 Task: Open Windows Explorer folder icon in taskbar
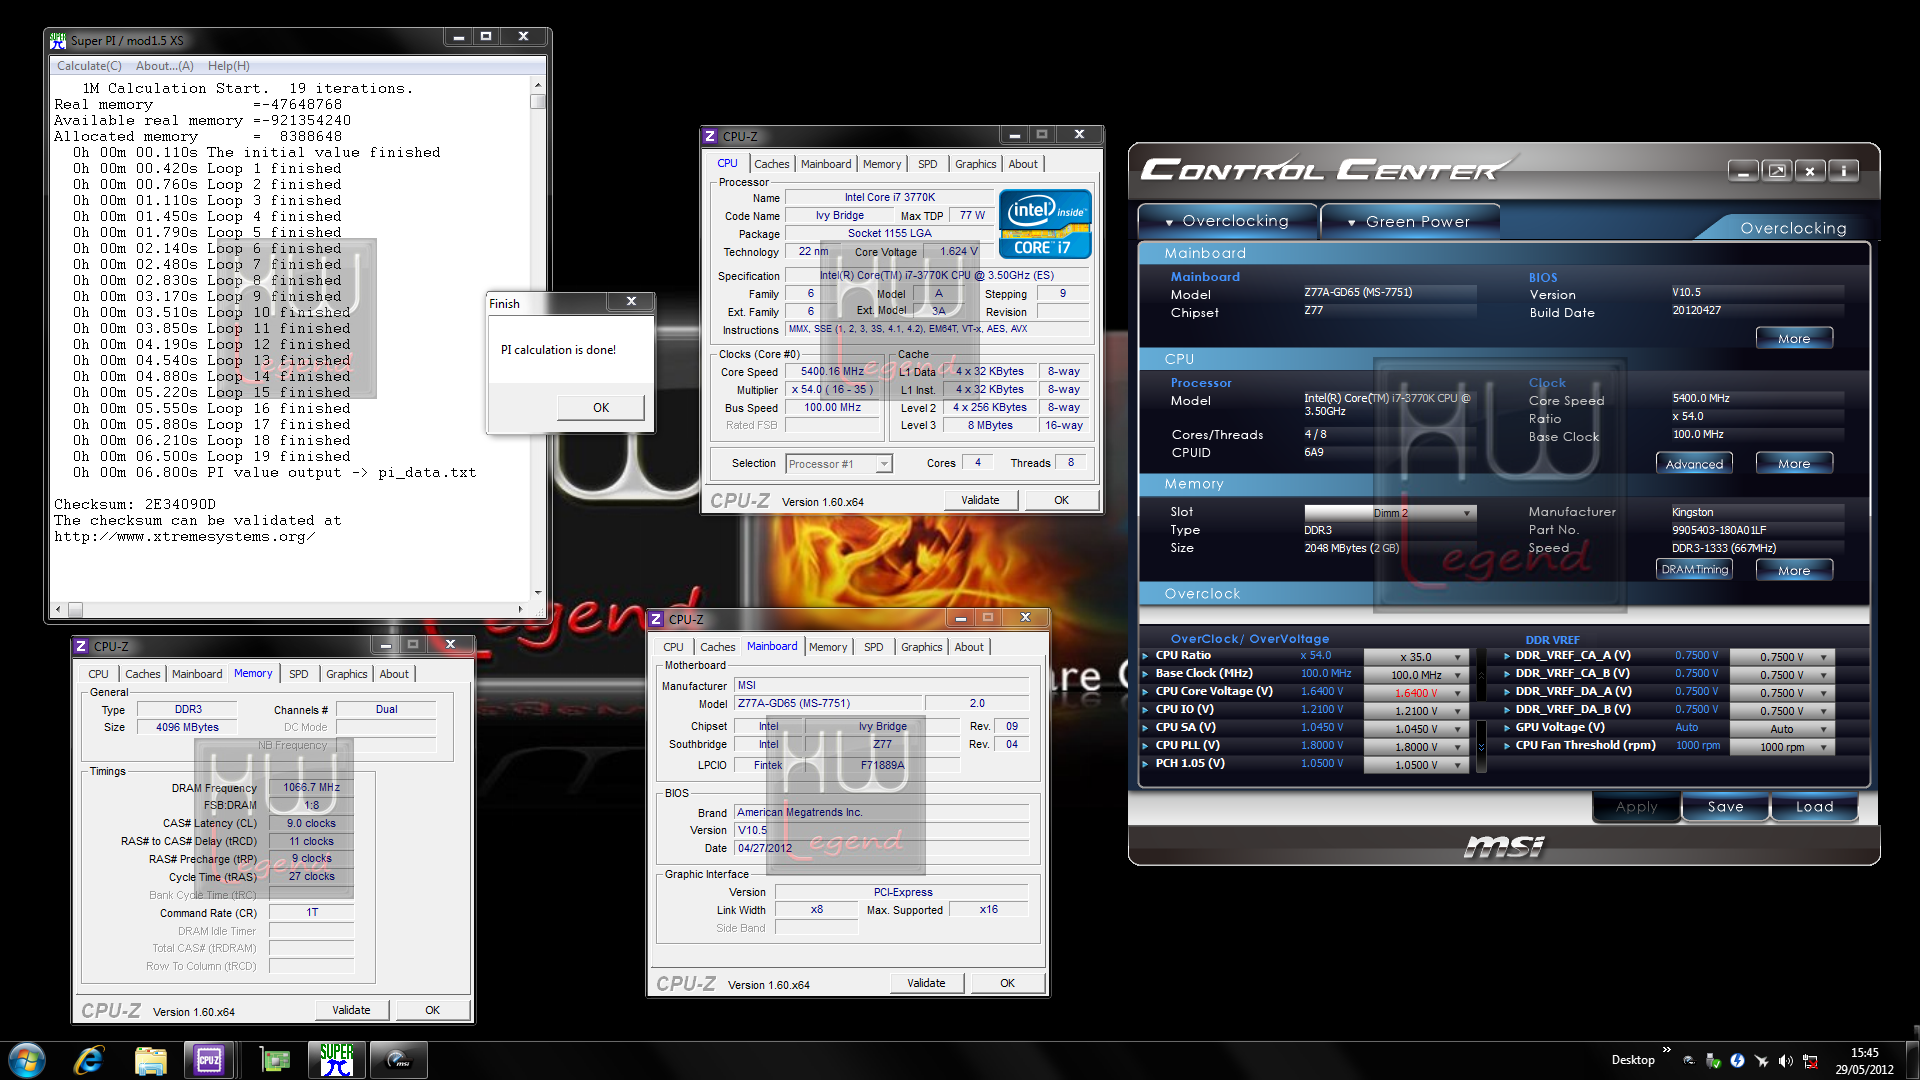coord(150,1060)
